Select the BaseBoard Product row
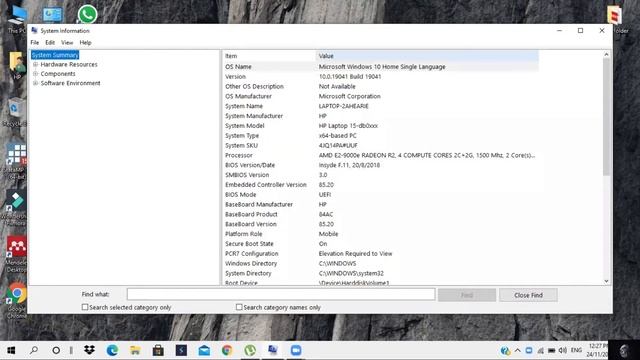640x360 pixels. (x=380, y=214)
